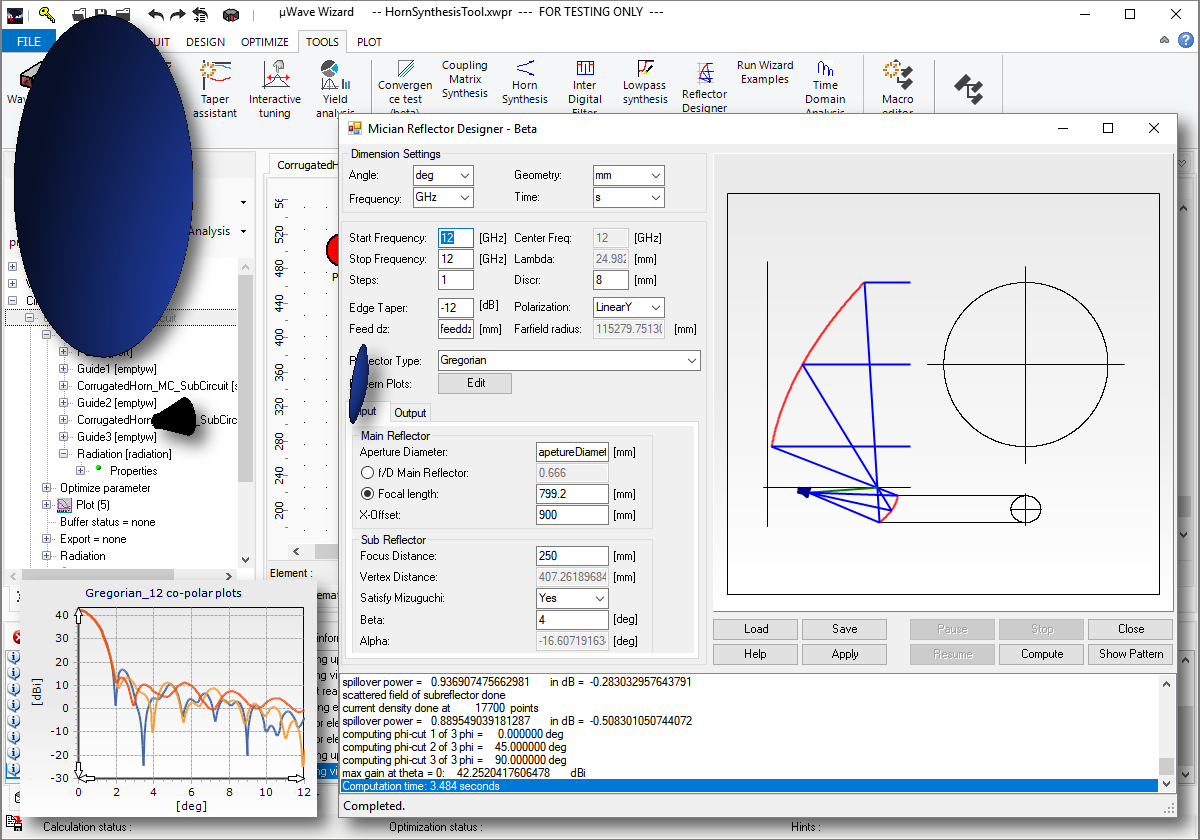Open the Inter Digital Filter tool
Viewport: 1200px width, 840px height.
click(585, 89)
